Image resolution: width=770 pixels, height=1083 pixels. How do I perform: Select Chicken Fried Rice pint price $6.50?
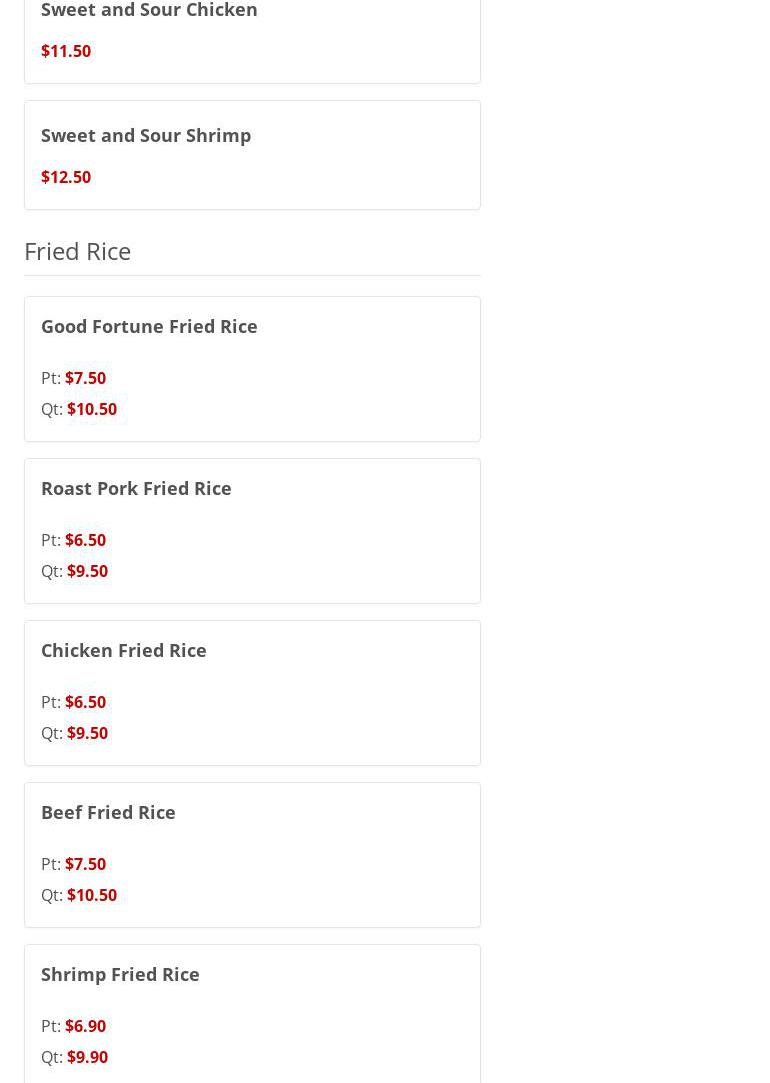pyautogui.click(x=85, y=702)
